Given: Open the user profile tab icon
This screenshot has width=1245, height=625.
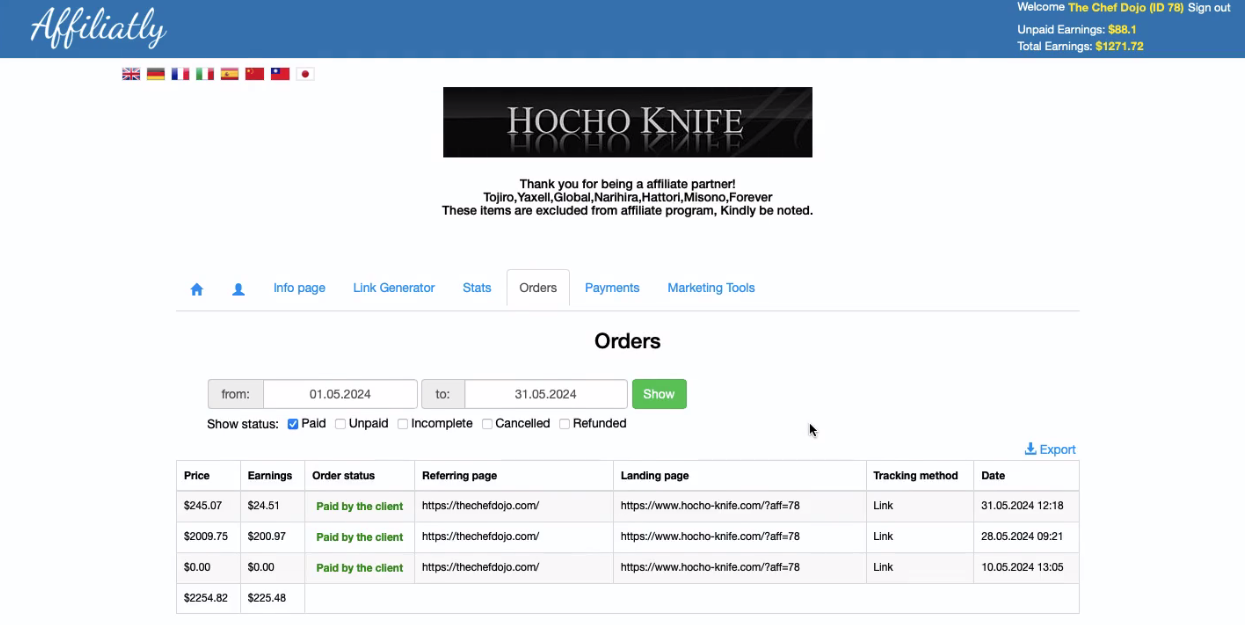Looking at the screenshot, I should click(238, 289).
